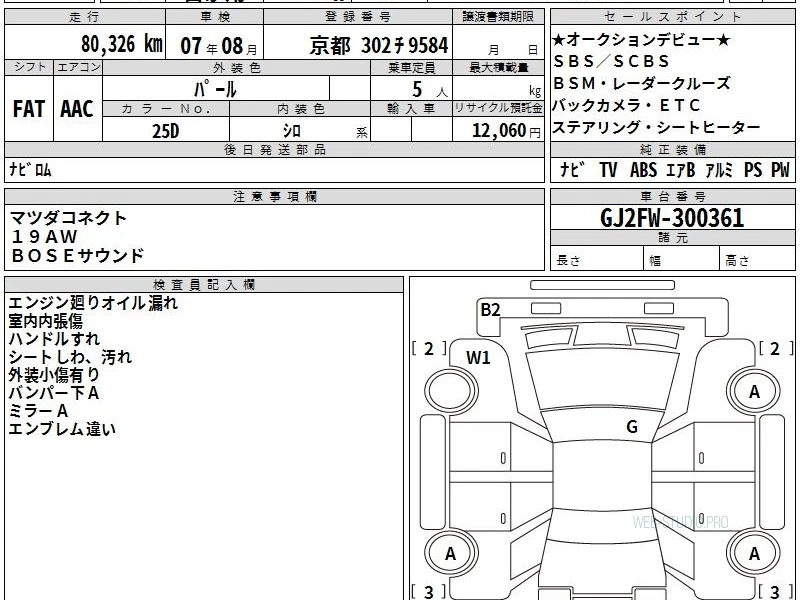Click the 長さ dimension field

pos(597,258)
